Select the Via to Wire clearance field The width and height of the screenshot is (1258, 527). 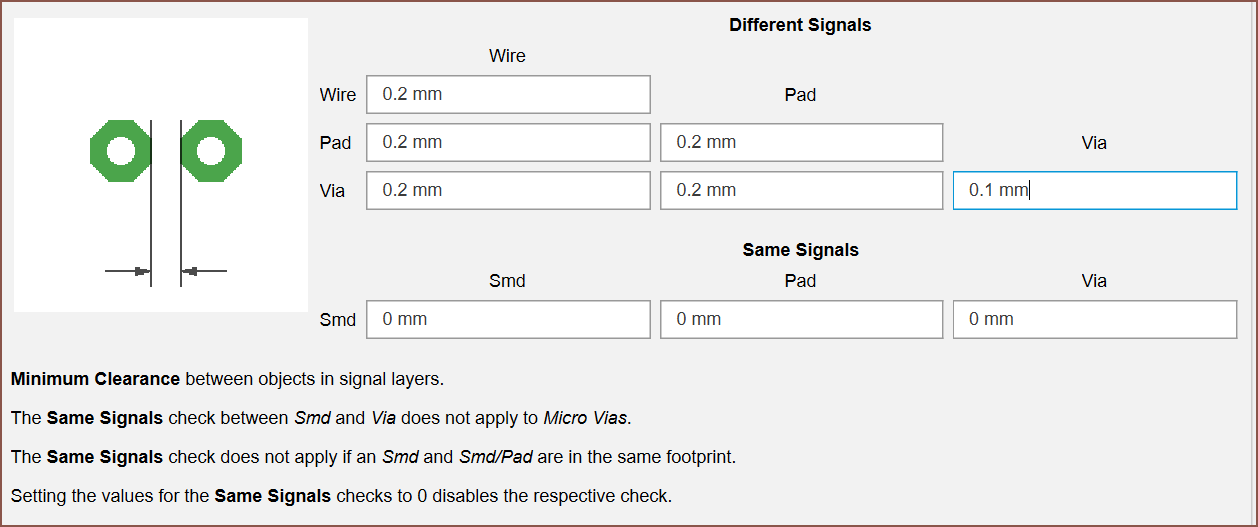(x=508, y=190)
